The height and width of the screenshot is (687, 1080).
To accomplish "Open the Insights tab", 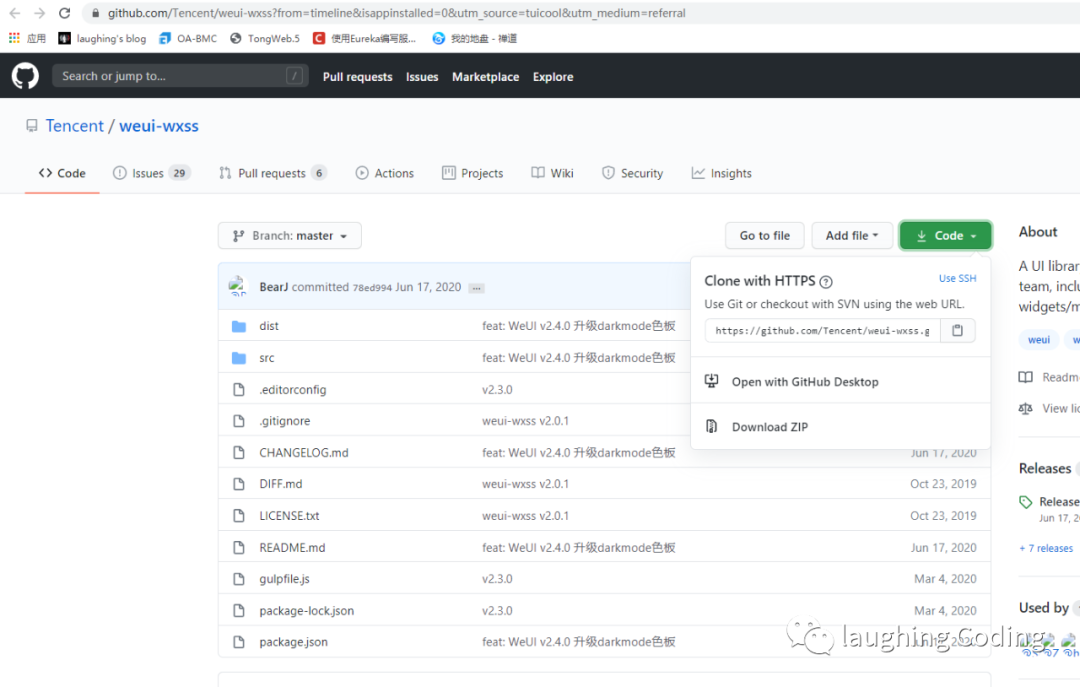I will click(x=721, y=173).
